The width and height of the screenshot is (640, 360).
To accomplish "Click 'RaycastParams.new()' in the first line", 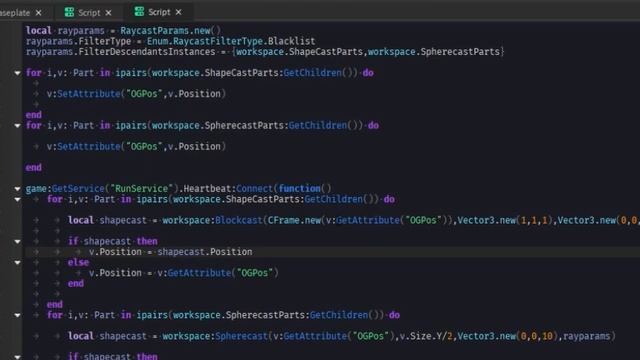I will pos(171,31).
